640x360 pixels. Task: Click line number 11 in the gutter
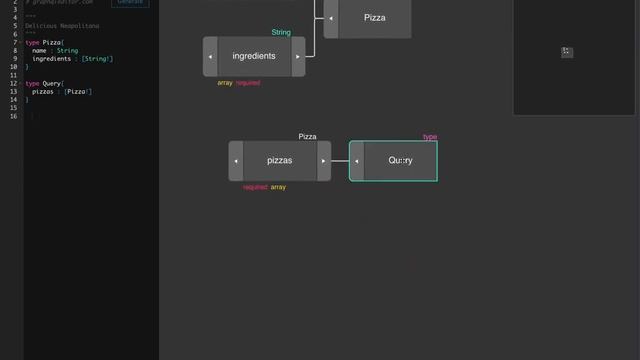[13, 75]
